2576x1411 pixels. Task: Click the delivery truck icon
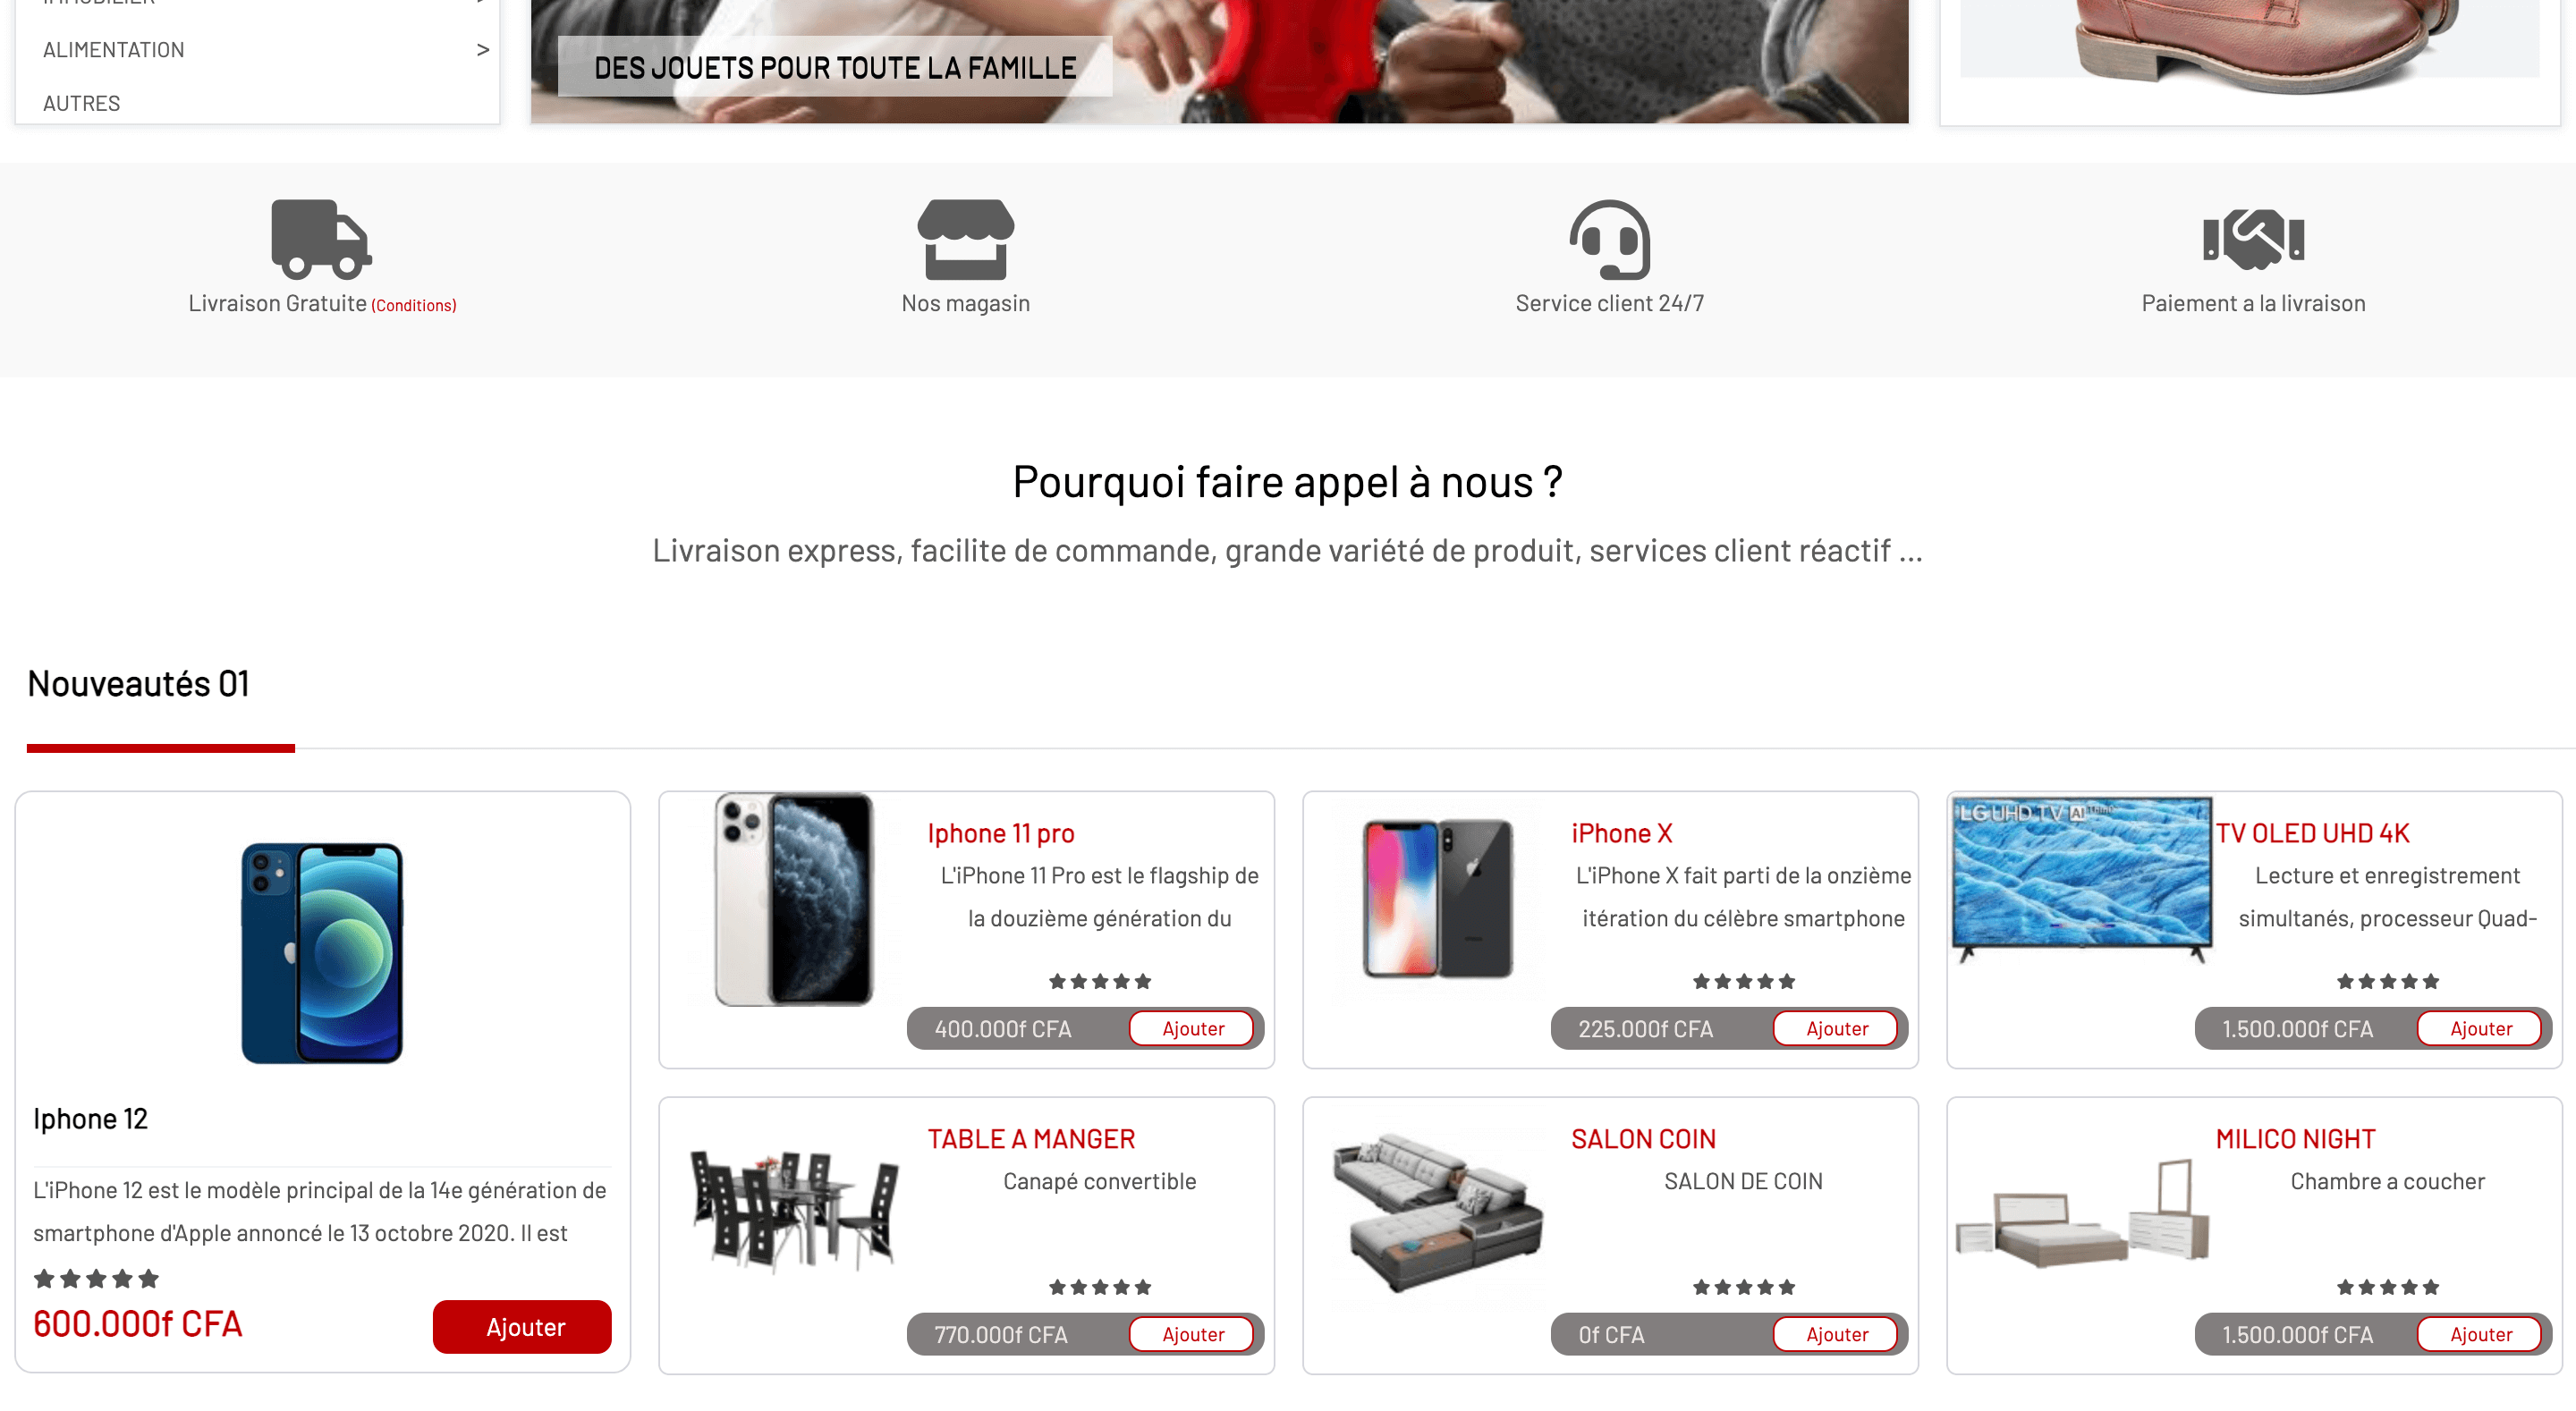tap(321, 239)
